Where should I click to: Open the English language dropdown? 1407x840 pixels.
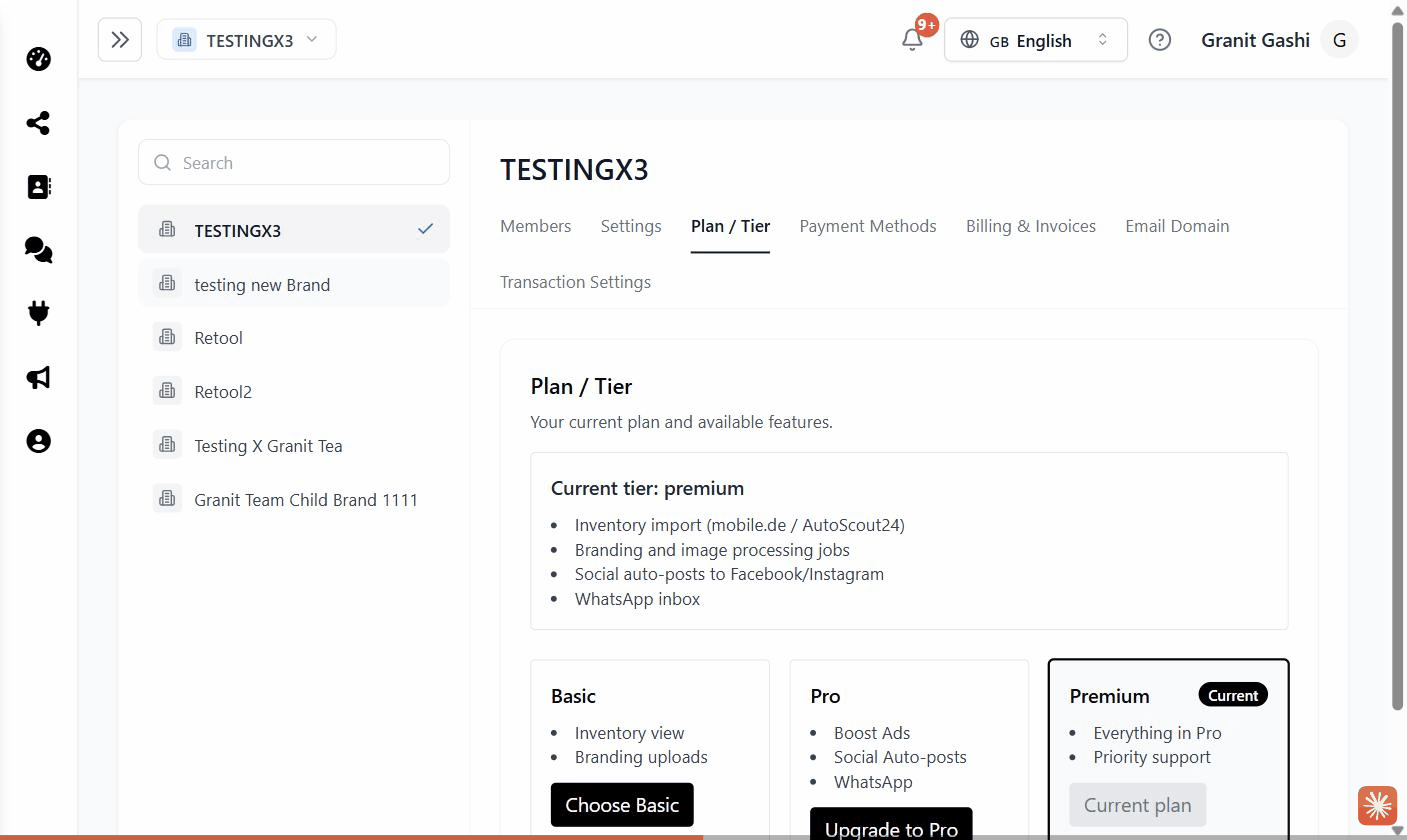coord(1035,40)
